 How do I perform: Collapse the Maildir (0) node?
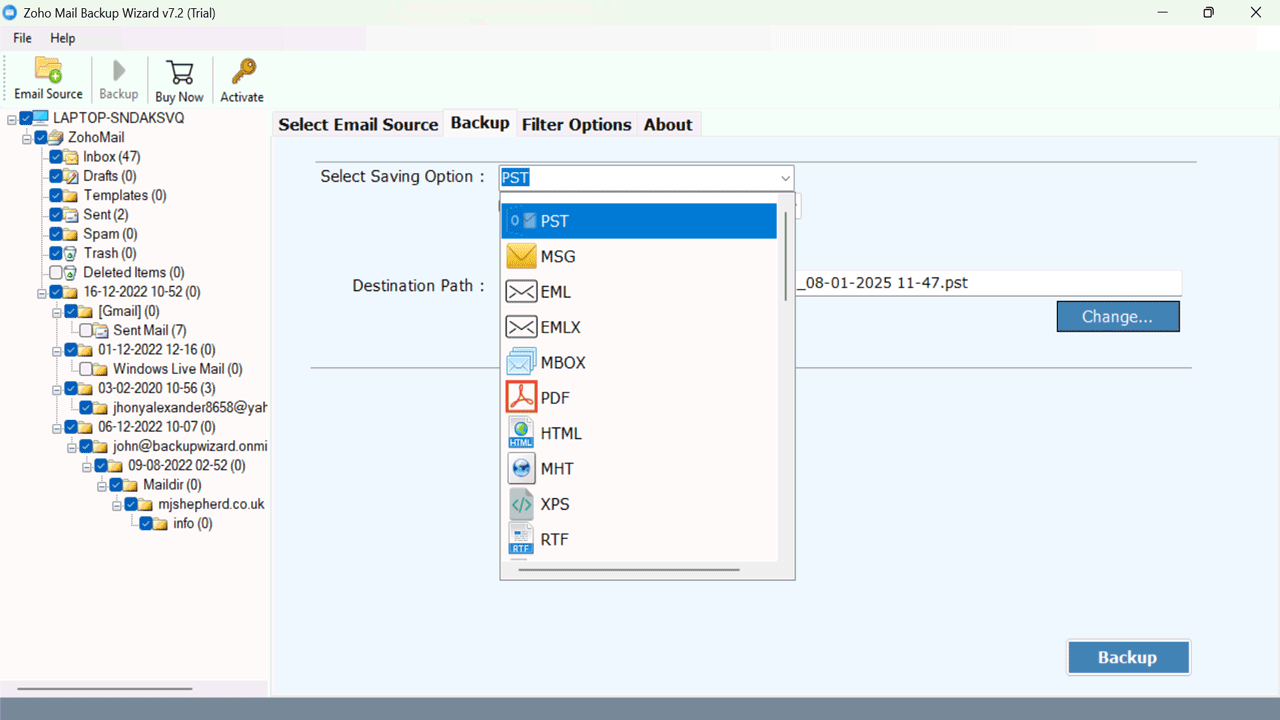pos(102,485)
